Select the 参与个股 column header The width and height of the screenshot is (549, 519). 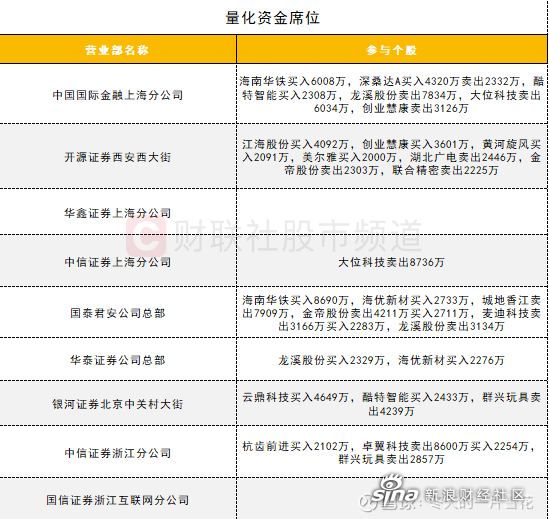point(392,49)
